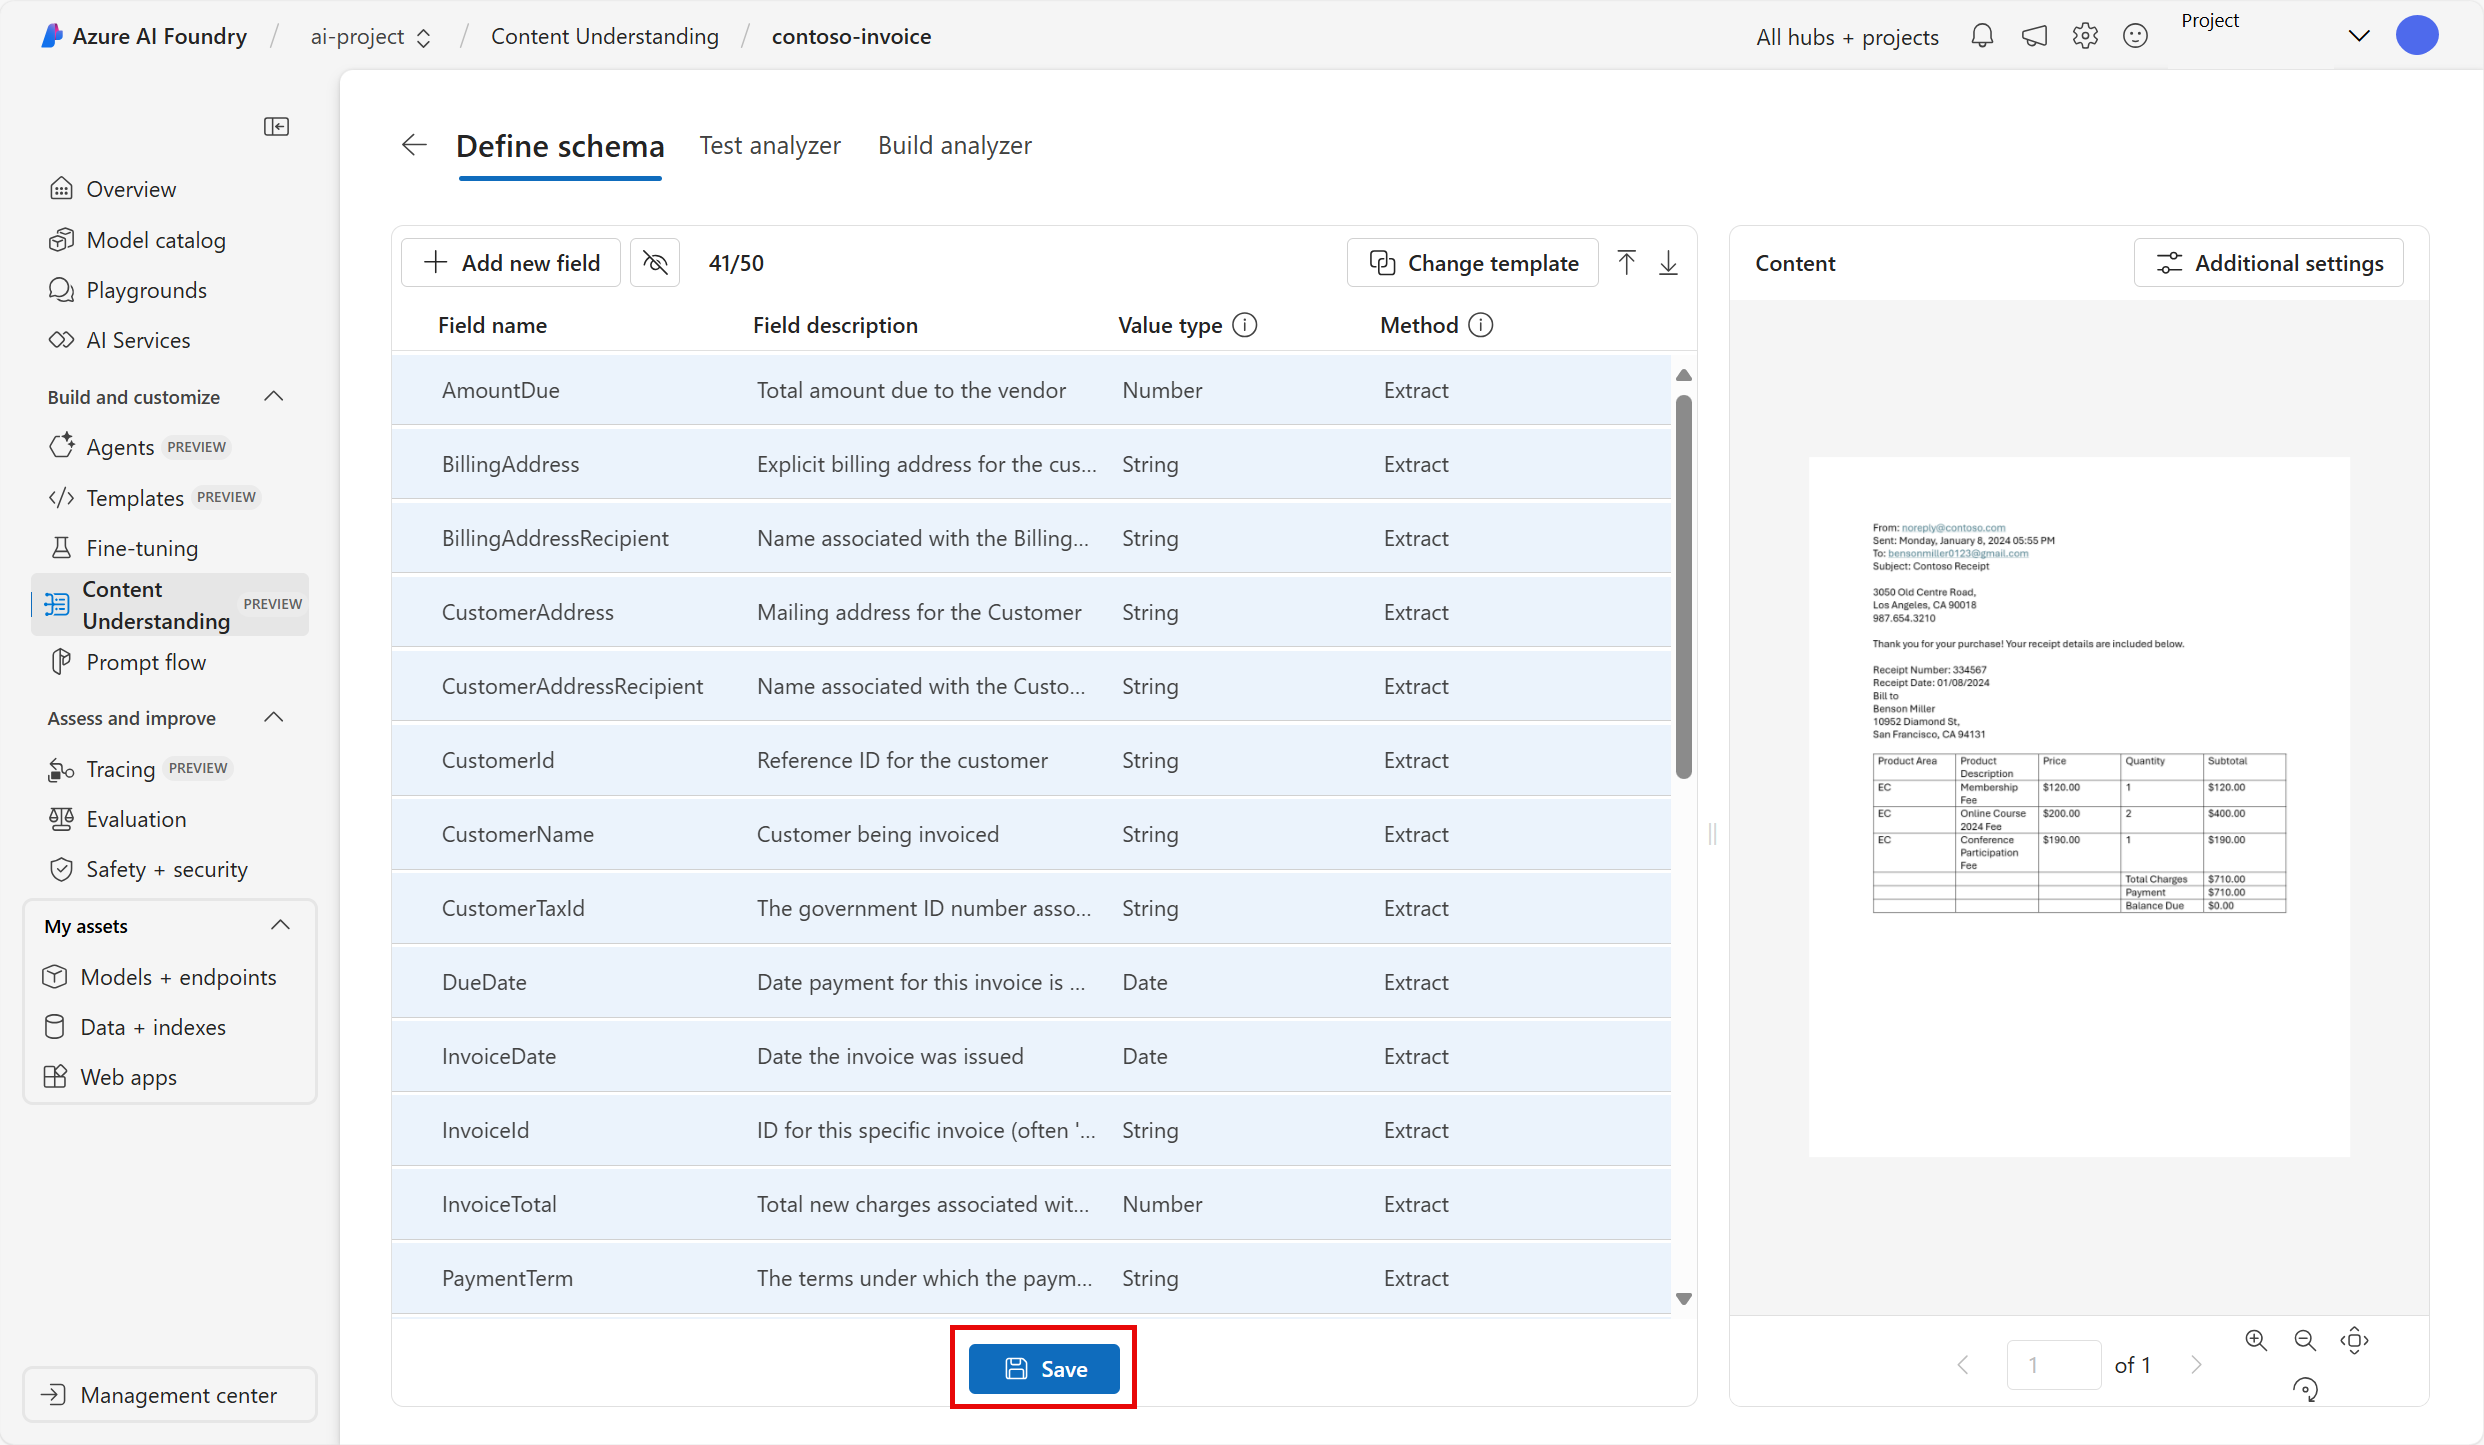Click Value type info icon
The height and width of the screenshot is (1445, 2484).
(x=1245, y=325)
